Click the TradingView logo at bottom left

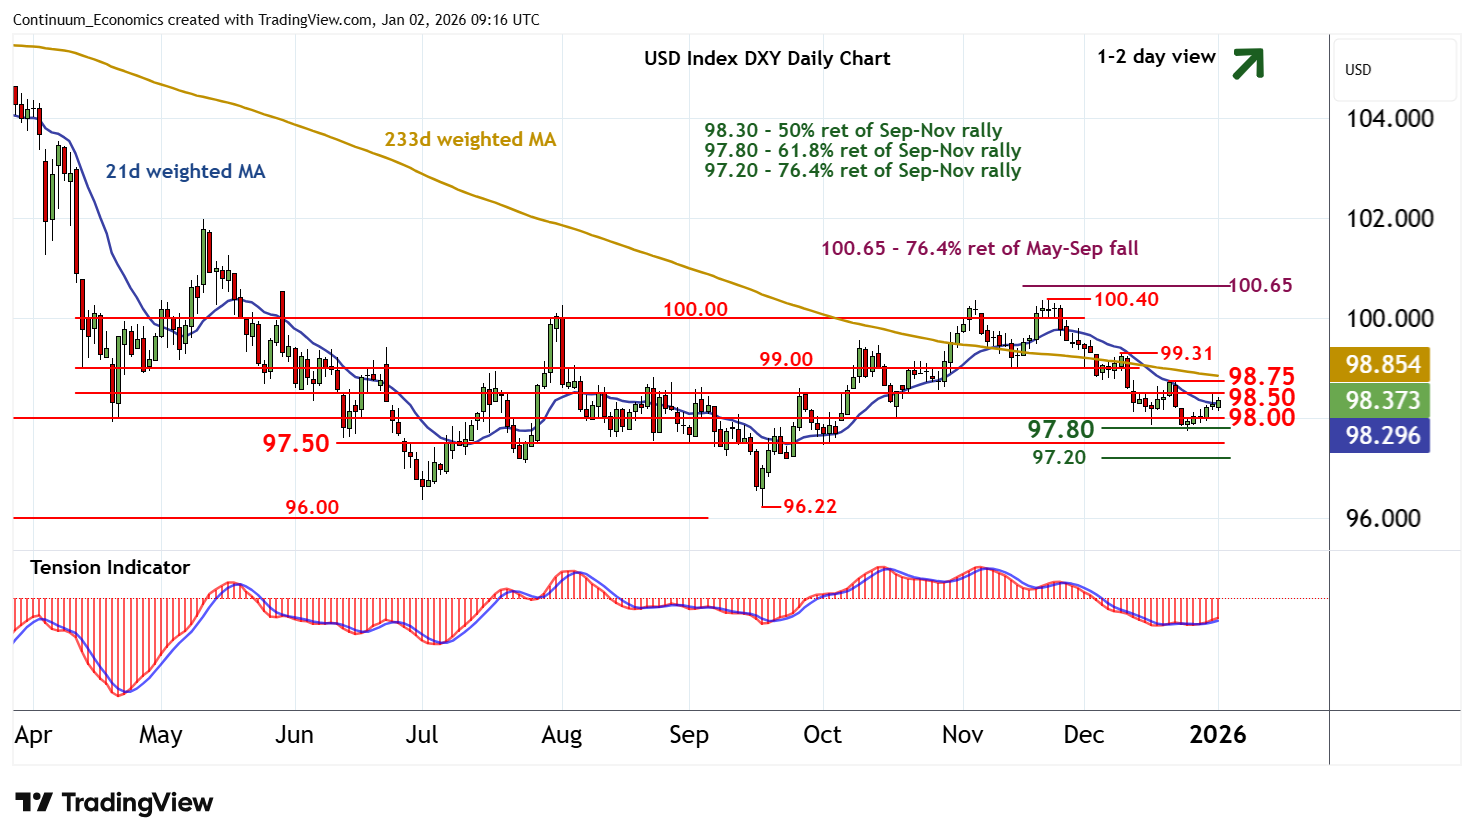pos(114,803)
